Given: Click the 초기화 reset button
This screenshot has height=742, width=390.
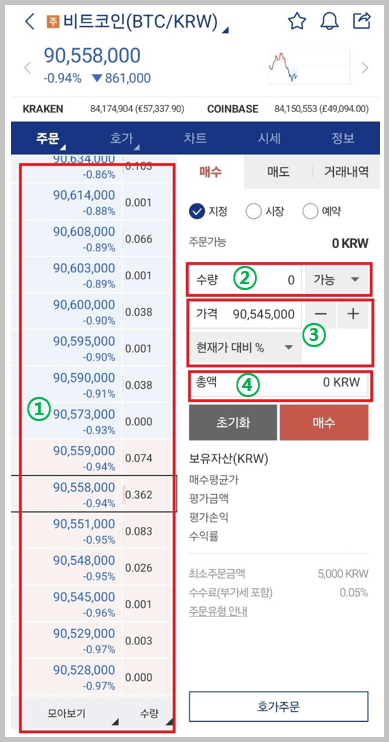Looking at the screenshot, I should (x=233, y=423).
